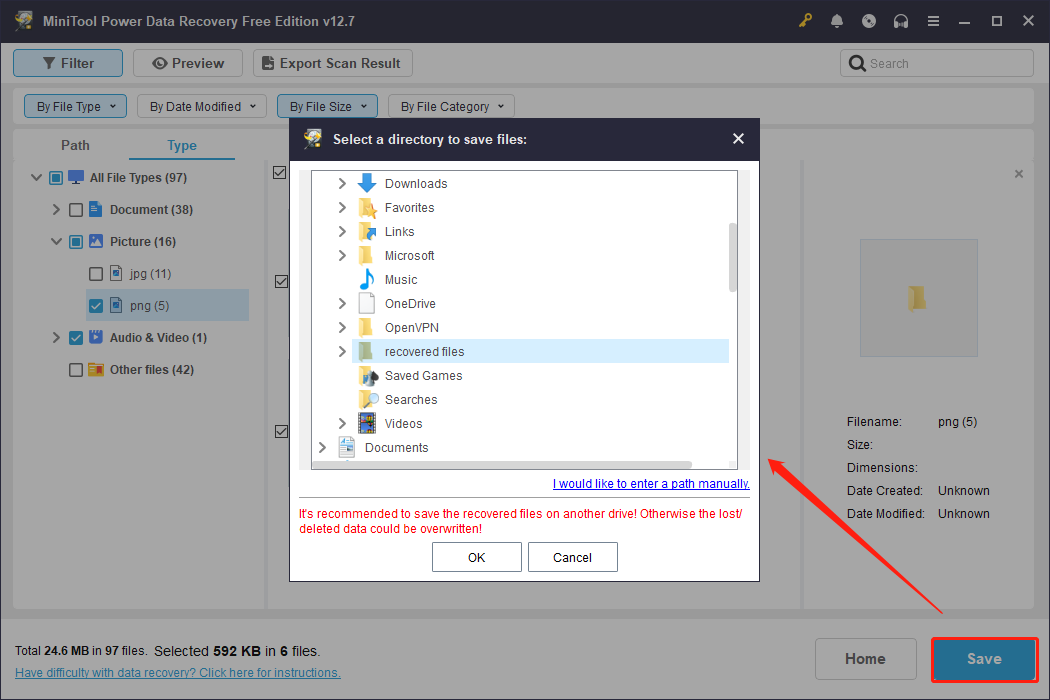The width and height of the screenshot is (1050, 700).
Task: Switch to the Type tab
Action: point(181,145)
